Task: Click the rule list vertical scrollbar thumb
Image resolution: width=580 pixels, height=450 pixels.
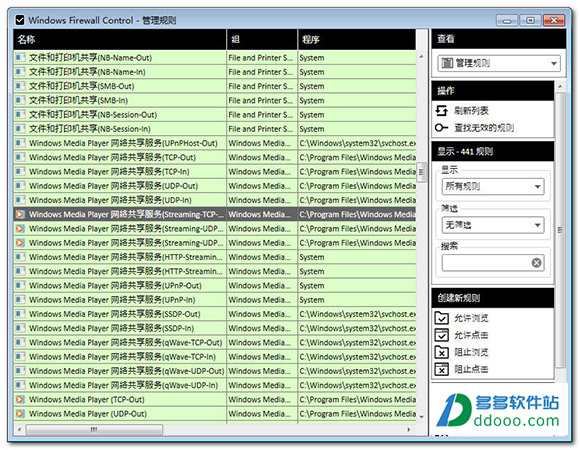Action: tap(421, 172)
